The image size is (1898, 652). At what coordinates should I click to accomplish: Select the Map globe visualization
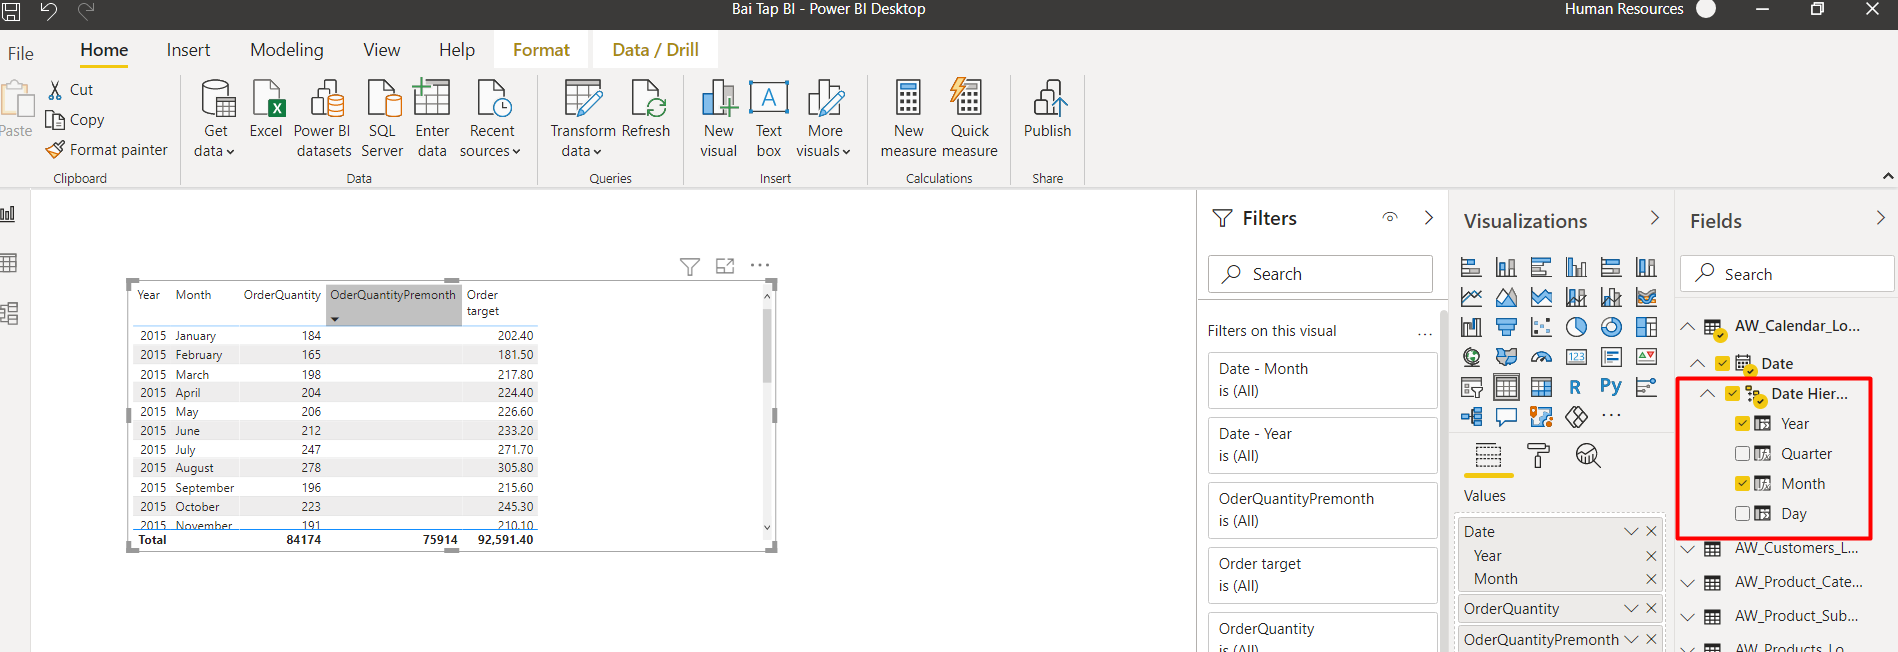(1472, 357)
